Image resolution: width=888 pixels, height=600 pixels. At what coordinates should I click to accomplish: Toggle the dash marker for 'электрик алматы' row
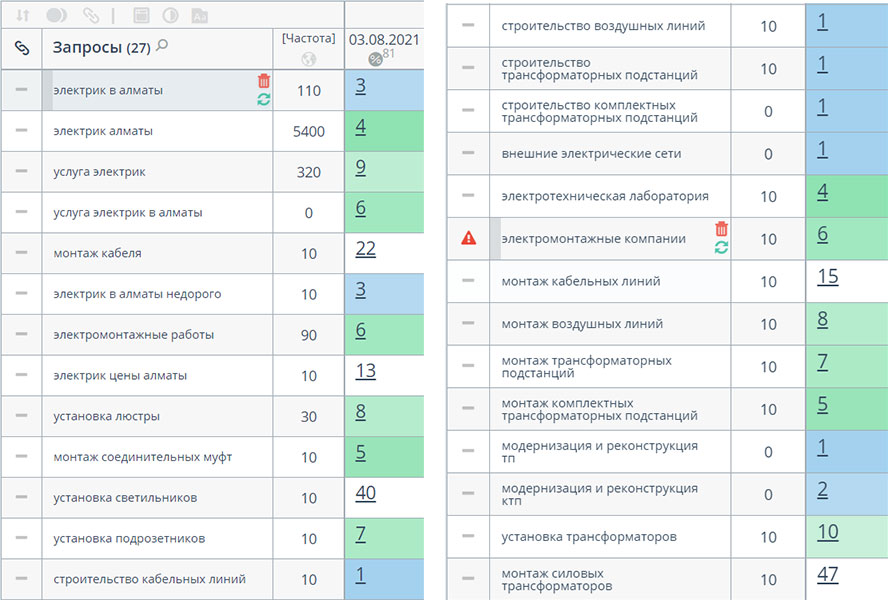coord(21,131)
